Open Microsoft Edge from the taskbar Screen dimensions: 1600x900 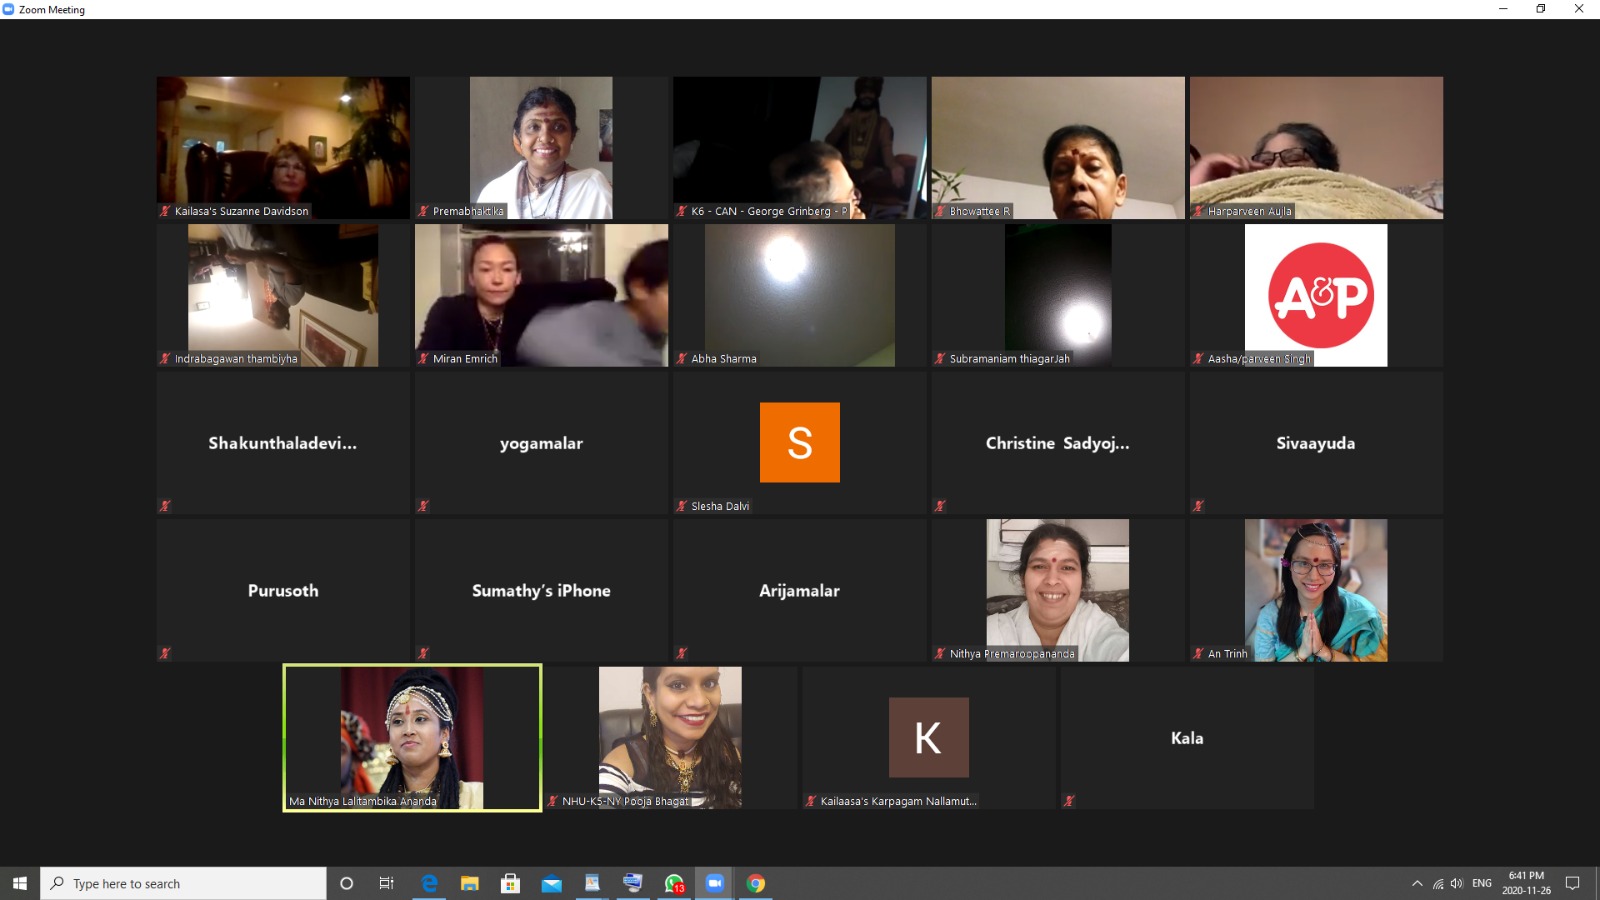(x=429, y=883)
